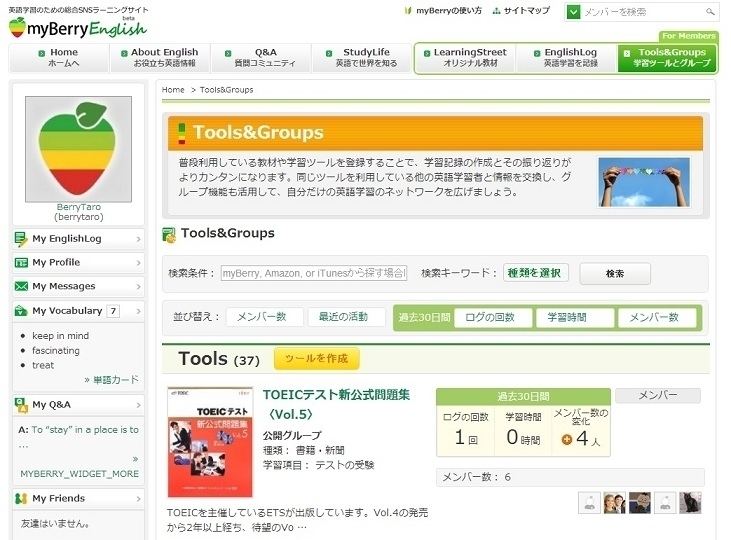Switch to the StudyLife tab
This screenshot has height=540, width=731.
click(x=362, y=58)
